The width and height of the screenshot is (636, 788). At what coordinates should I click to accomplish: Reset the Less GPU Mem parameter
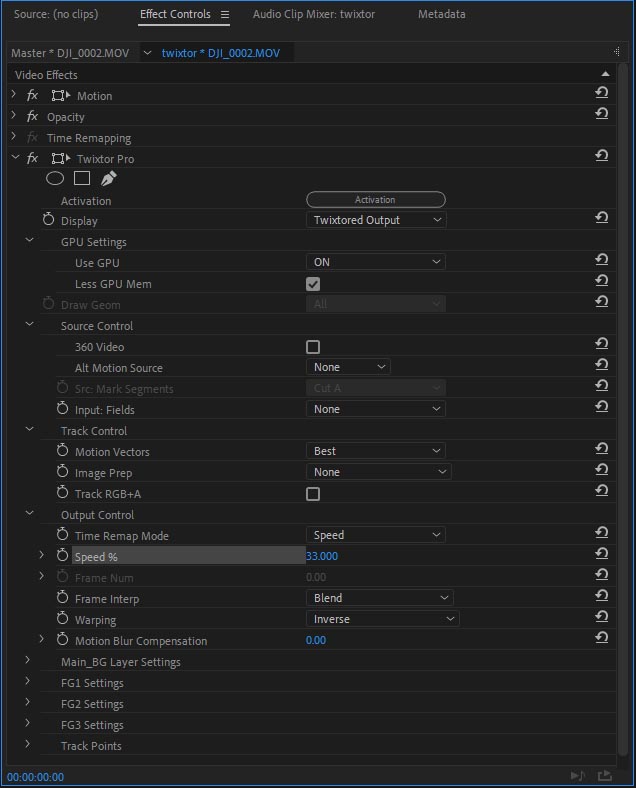point(601,280)
